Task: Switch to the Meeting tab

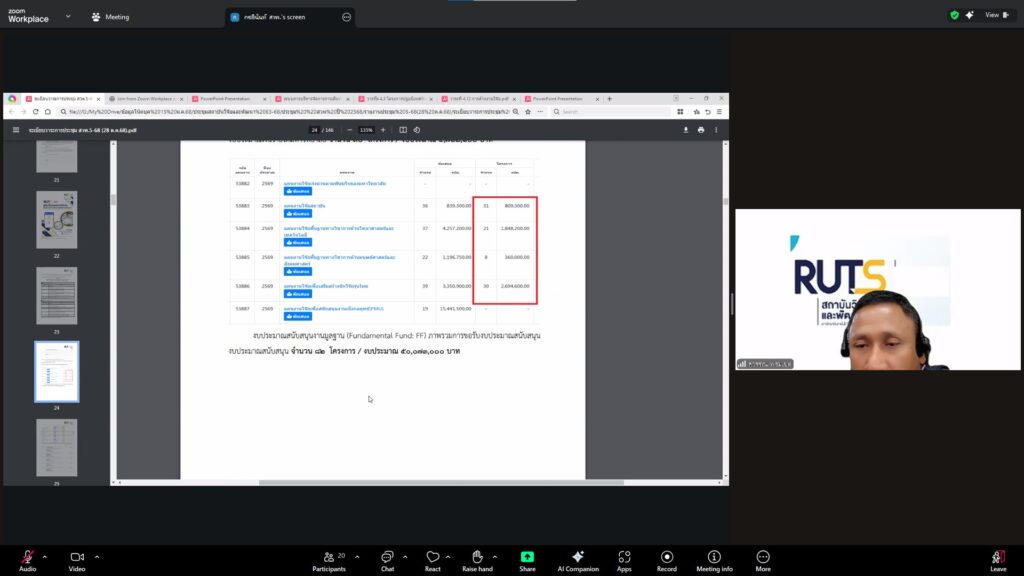Action: [x=110, y=16]
